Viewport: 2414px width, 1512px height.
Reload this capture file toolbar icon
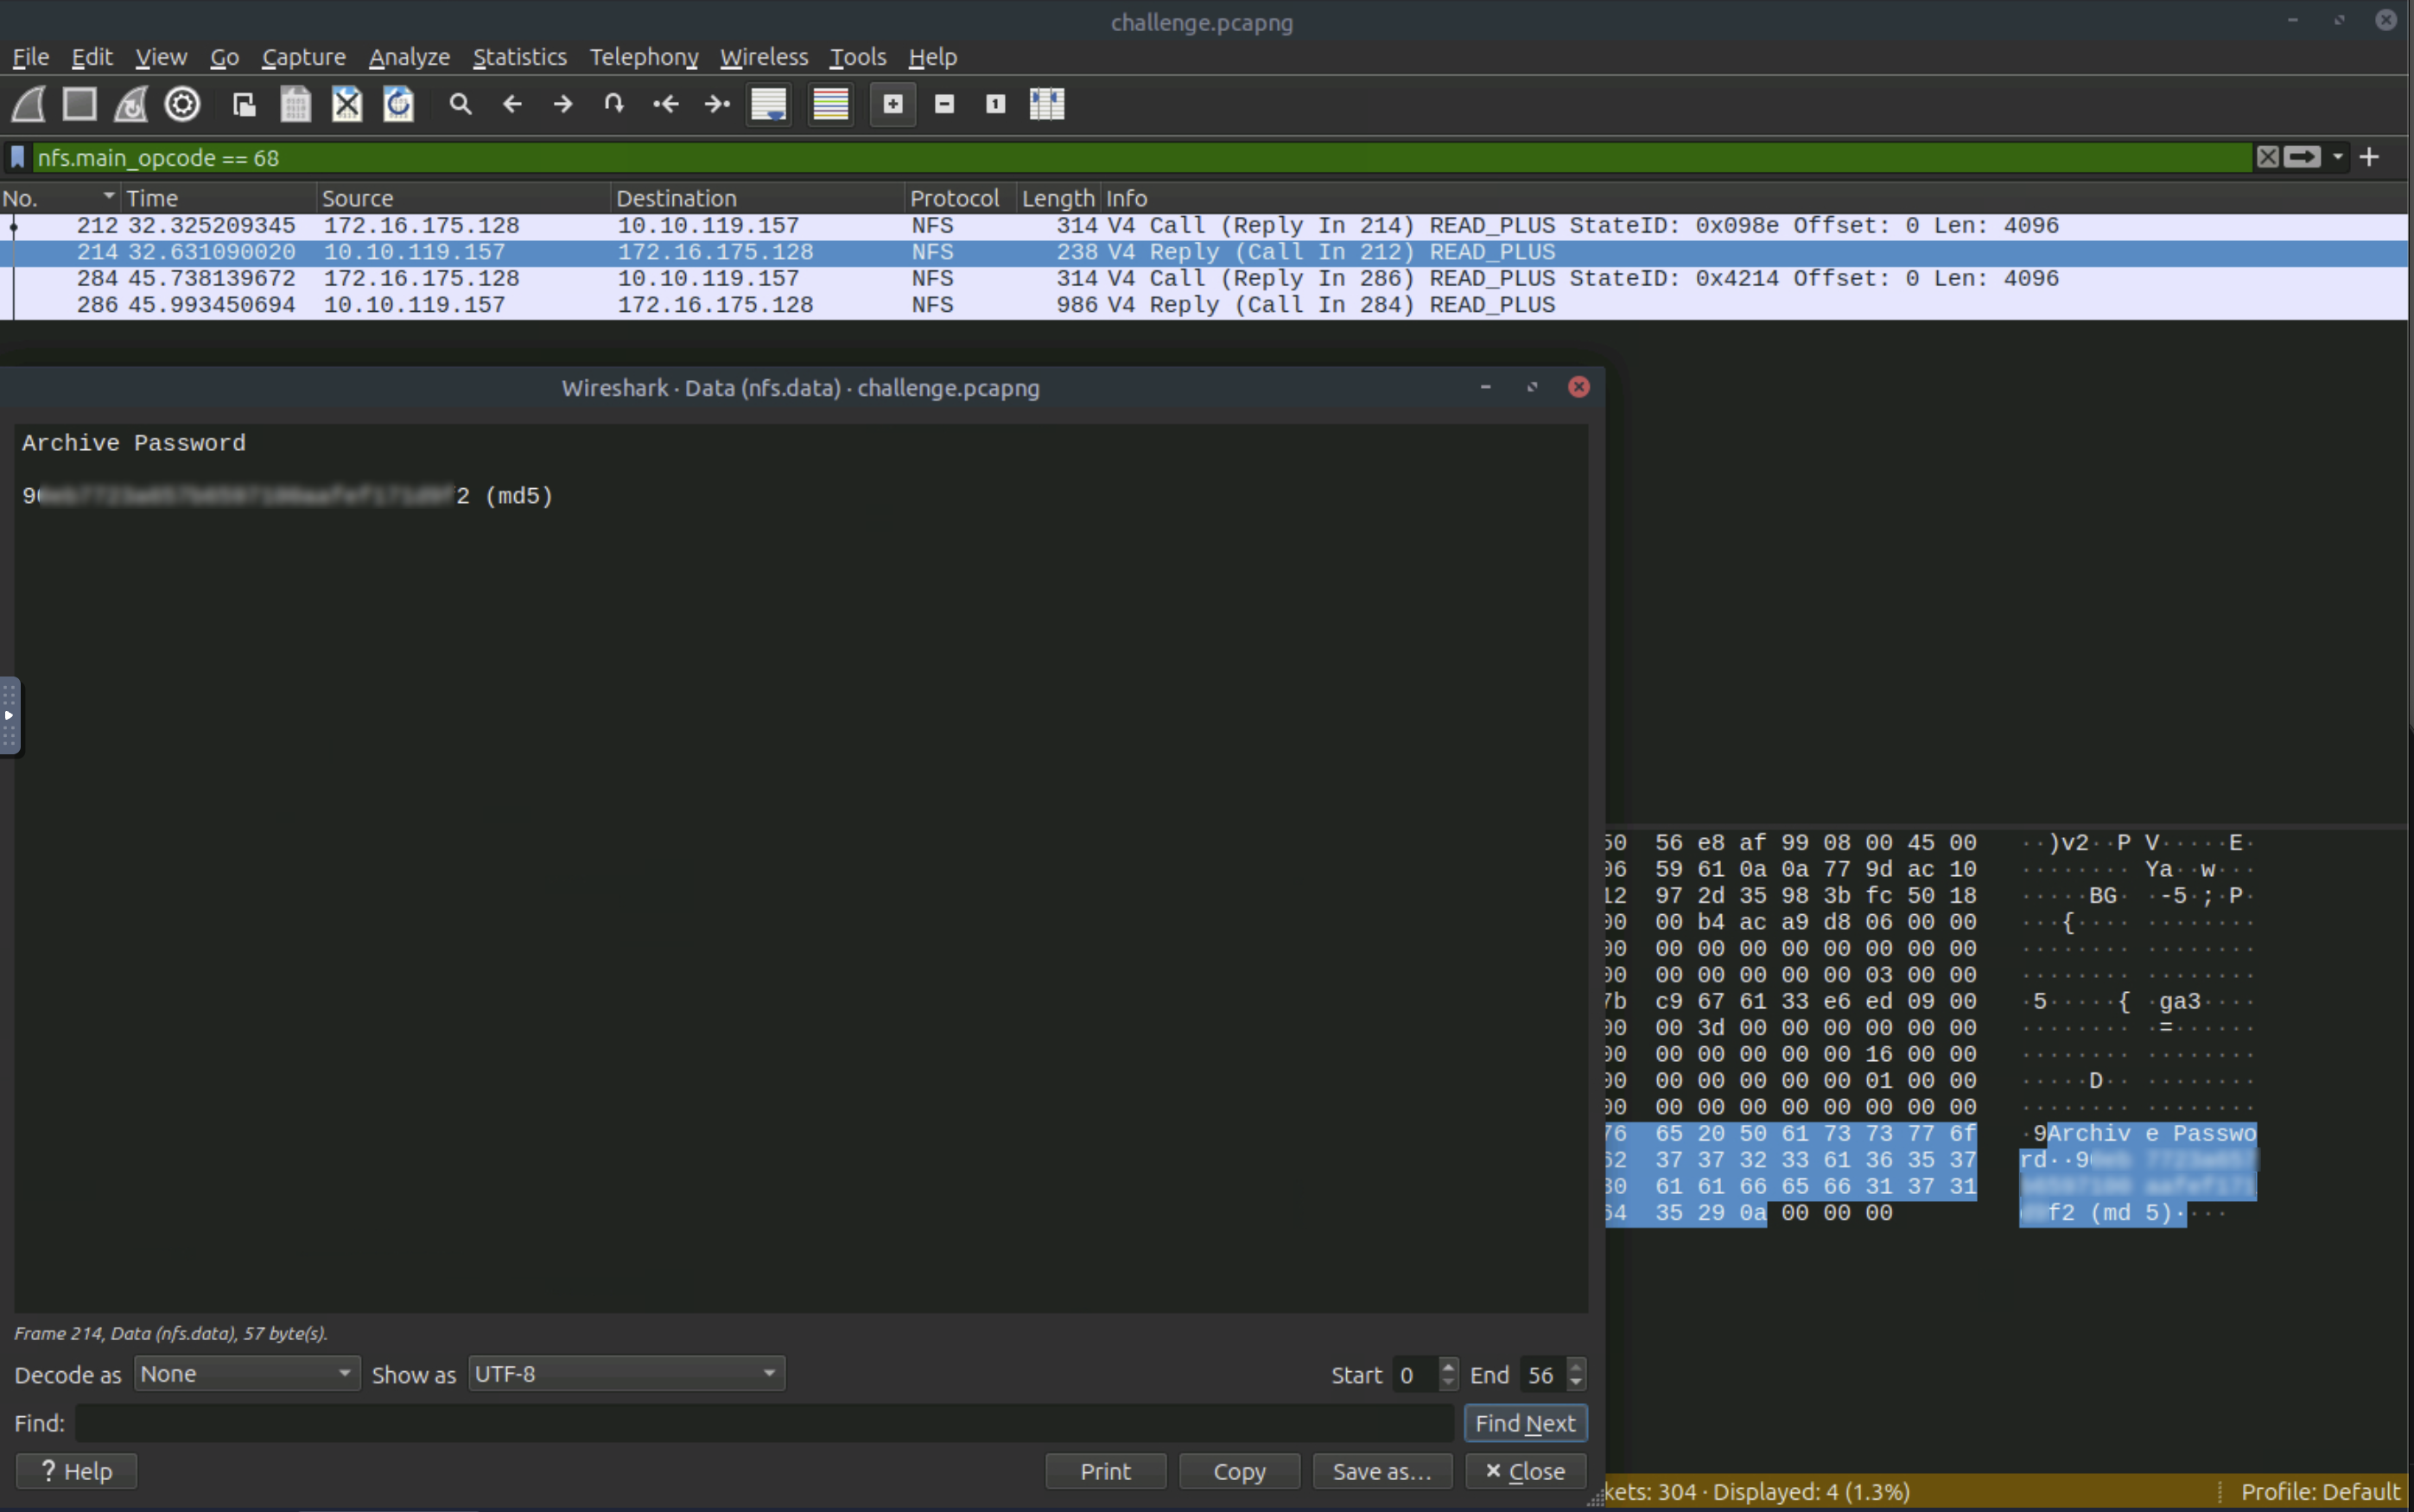coord(398,104)
